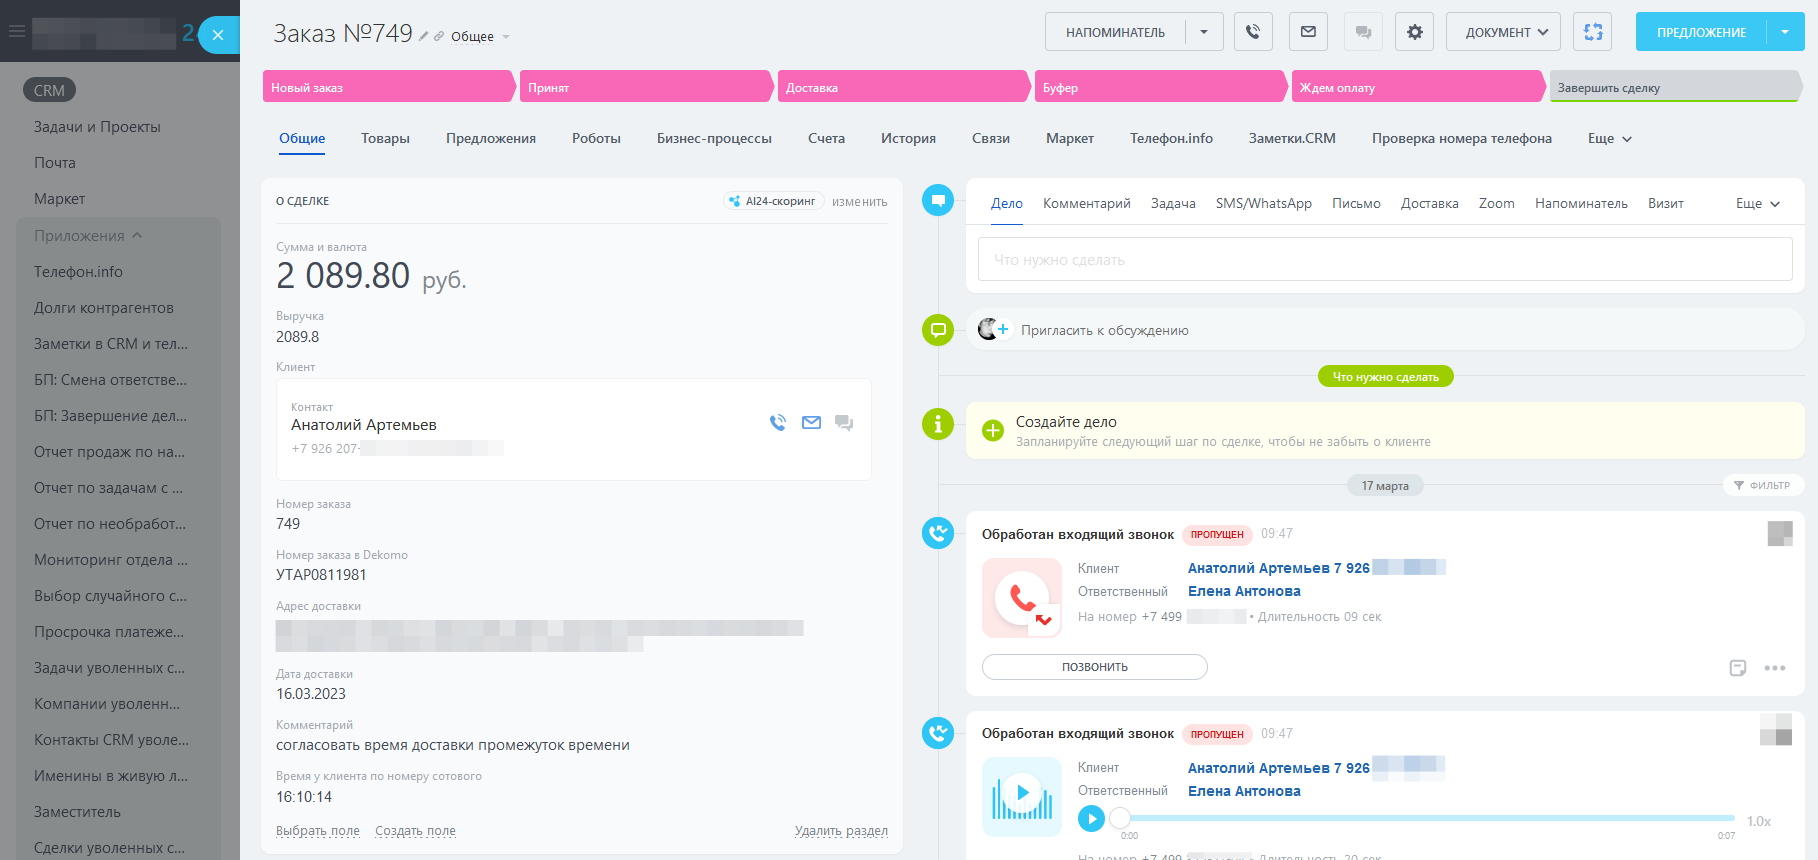This screenshot has width=1818, height=860.
Task: Click the Создать поле link
Action: (x=415, y=831)
